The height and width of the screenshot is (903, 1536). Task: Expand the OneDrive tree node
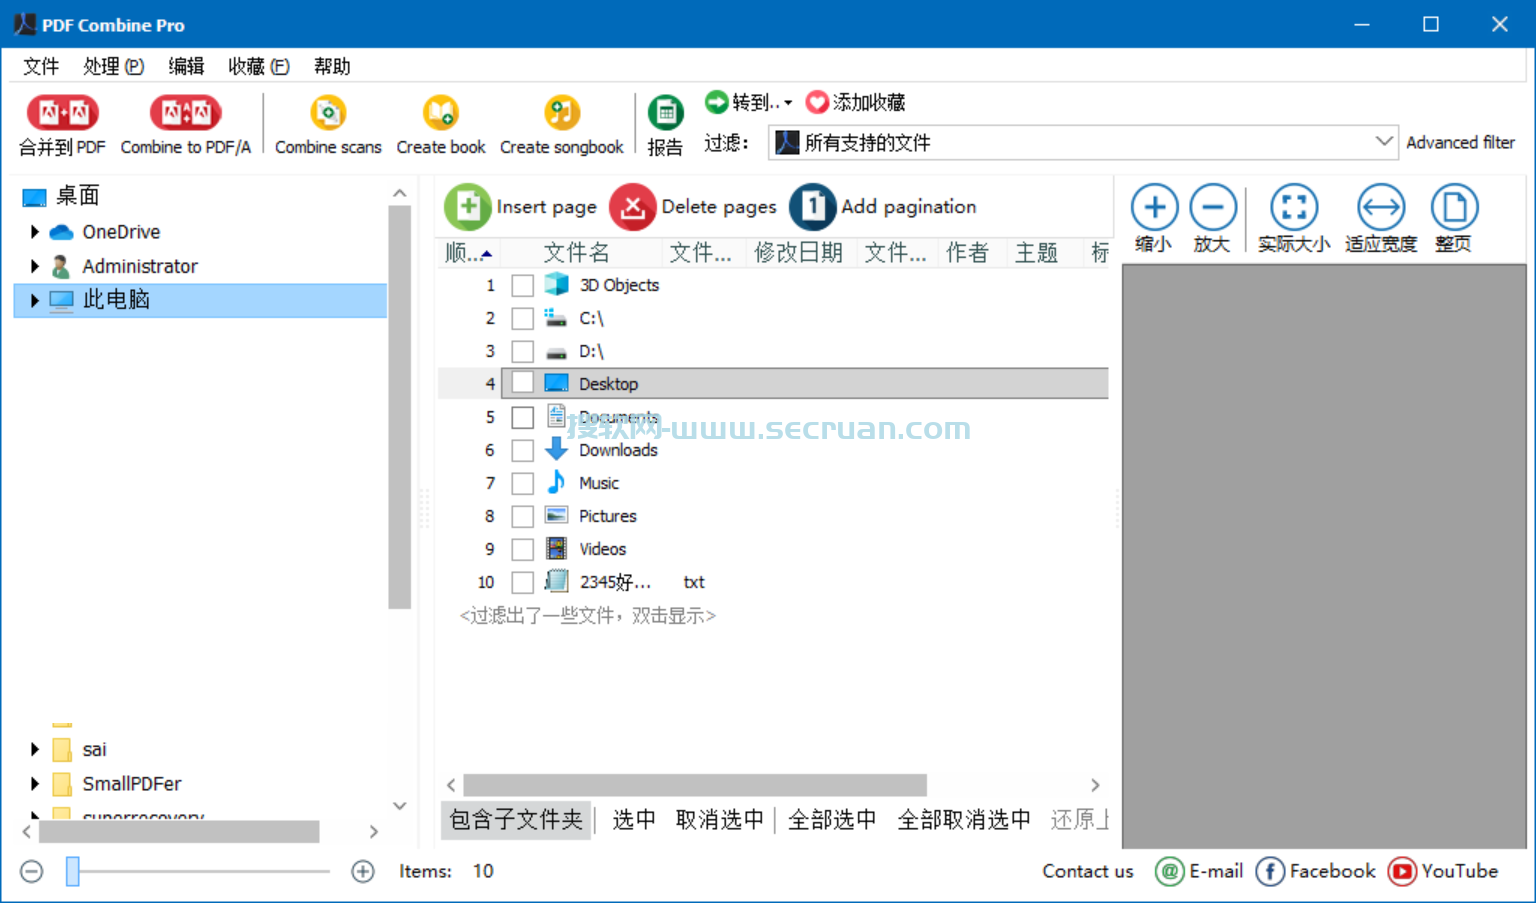pos(35,232)
